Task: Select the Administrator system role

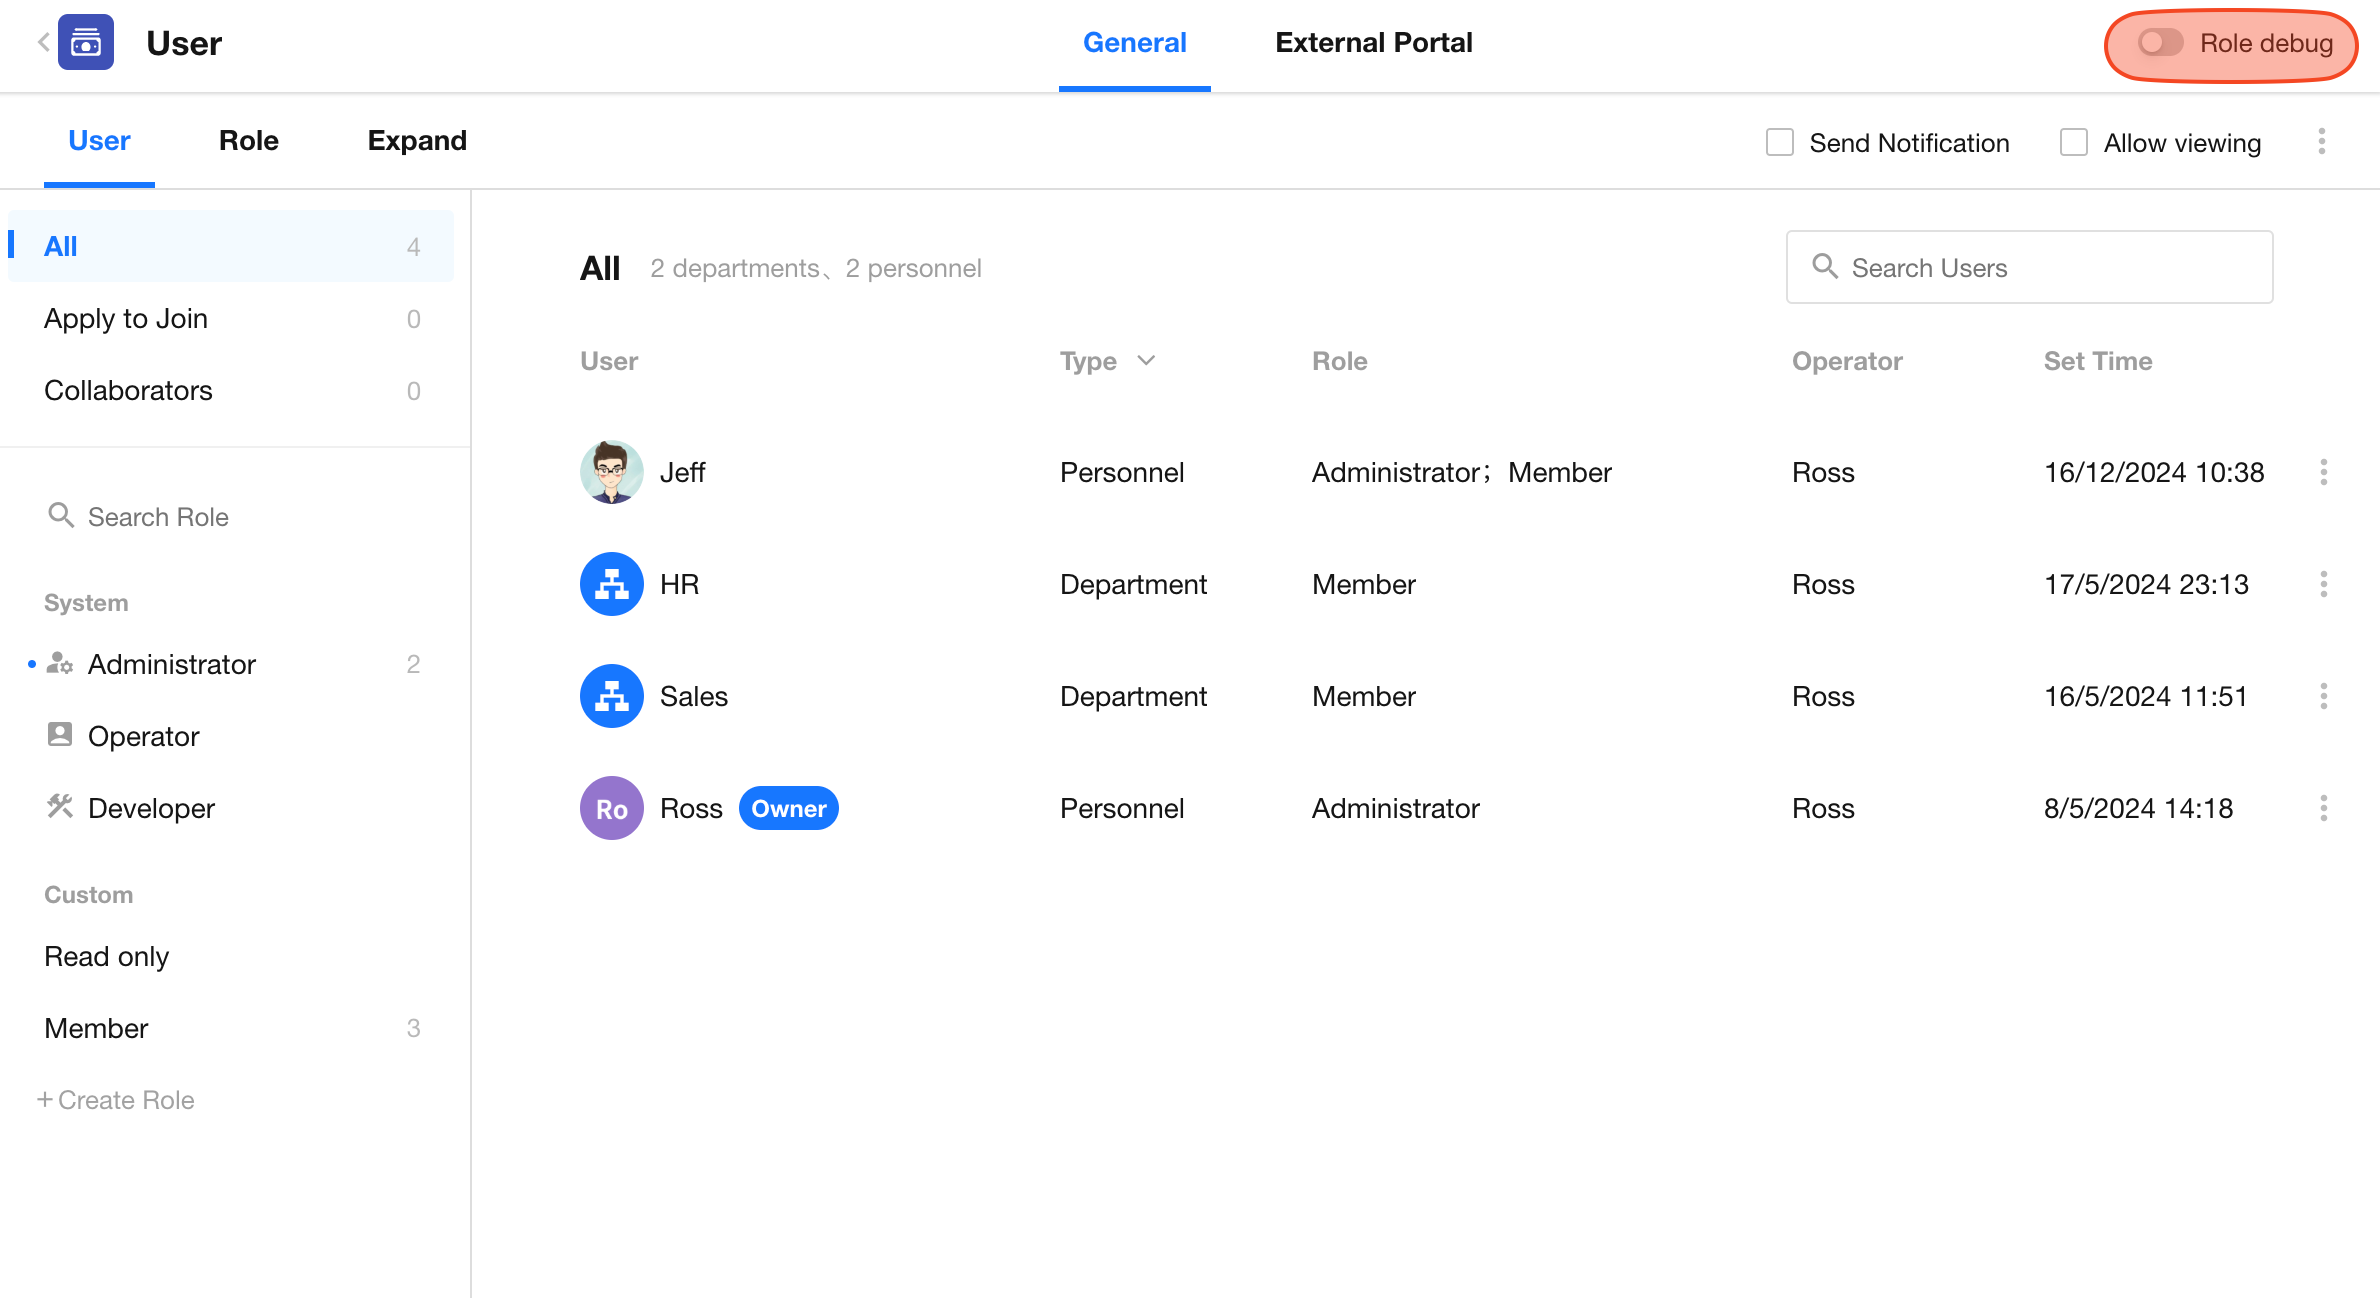Action: click(172, 664)
